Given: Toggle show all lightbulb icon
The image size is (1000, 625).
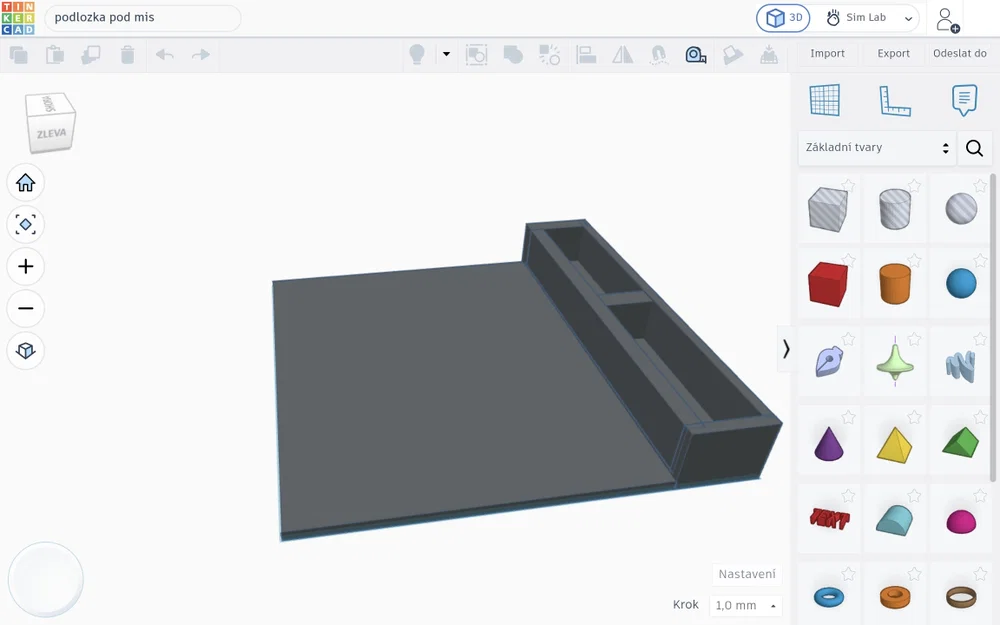Looking at the screenshot, I should [x=416, y=55].
